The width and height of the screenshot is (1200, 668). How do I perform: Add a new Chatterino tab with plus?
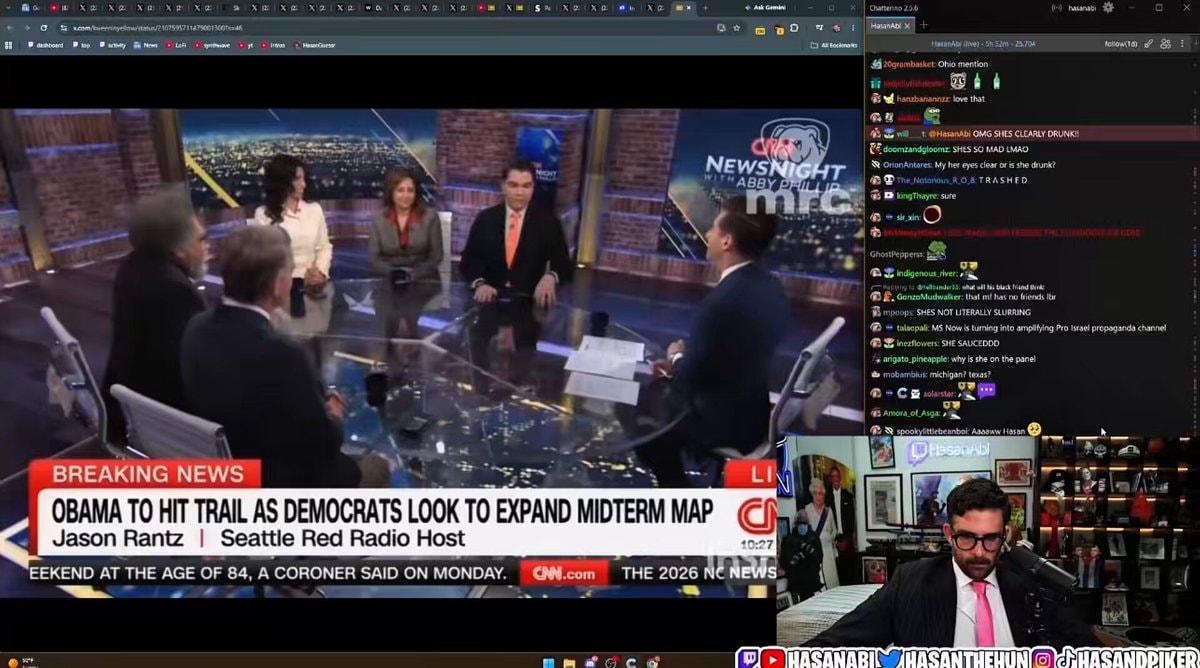[x=923, y=25]
